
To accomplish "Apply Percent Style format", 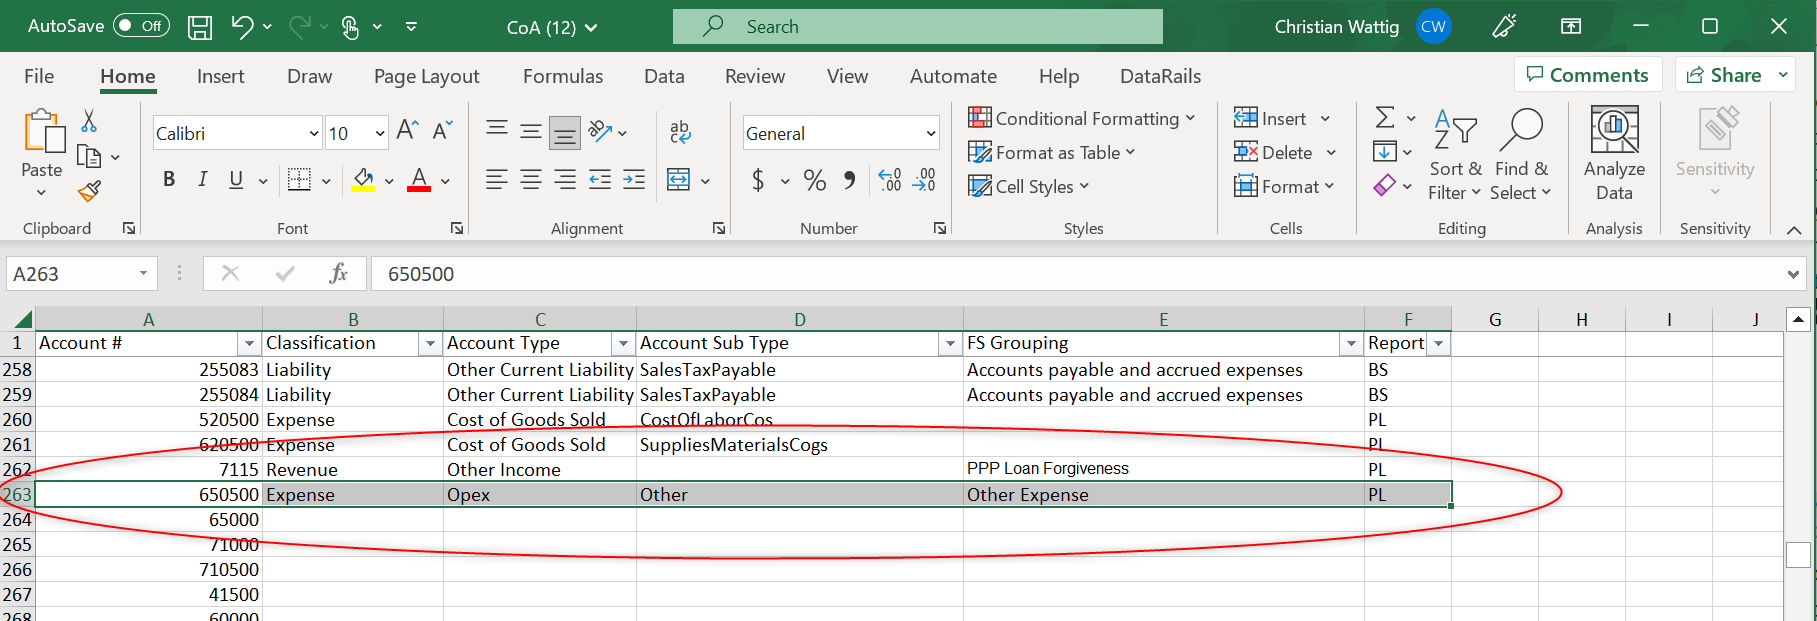I will click(x=815, y=180).
